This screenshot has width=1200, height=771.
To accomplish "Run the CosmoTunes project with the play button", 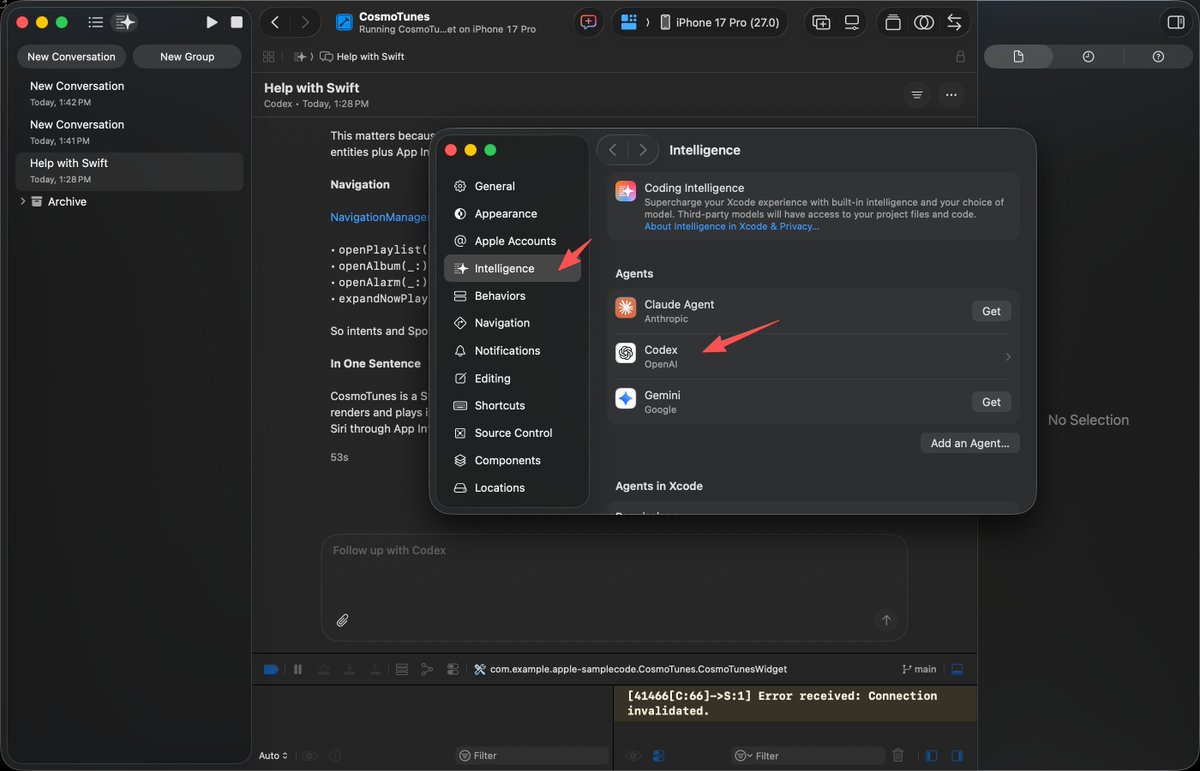I will click(x=211, y=22).
